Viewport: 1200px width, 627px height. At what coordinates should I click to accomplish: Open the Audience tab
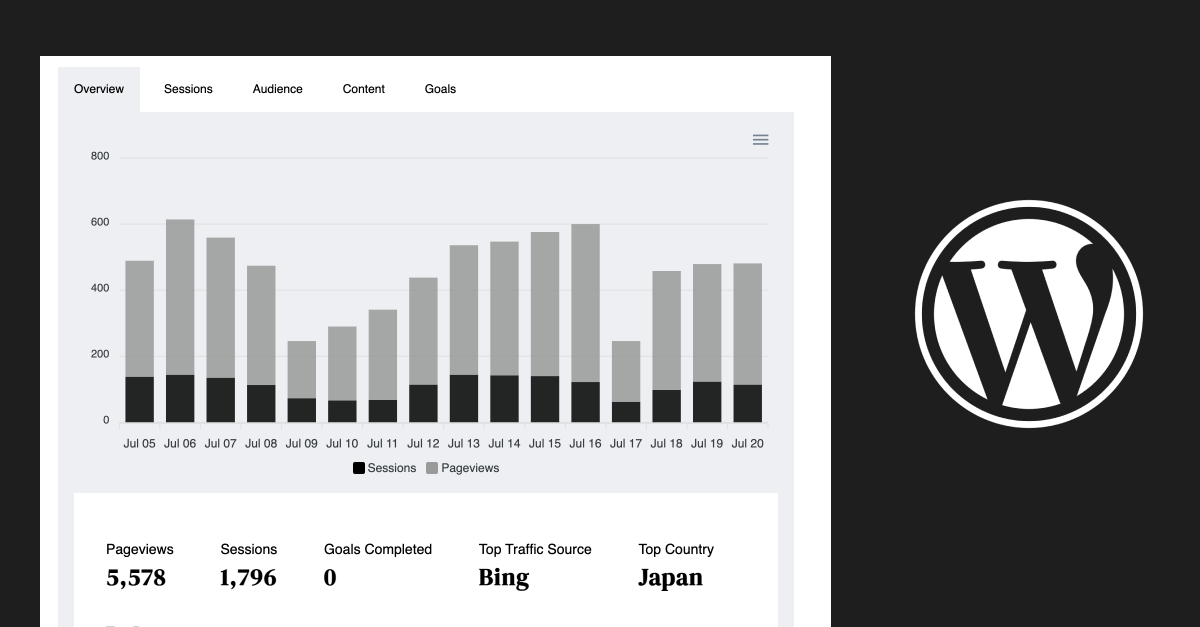tap(277, 89)
